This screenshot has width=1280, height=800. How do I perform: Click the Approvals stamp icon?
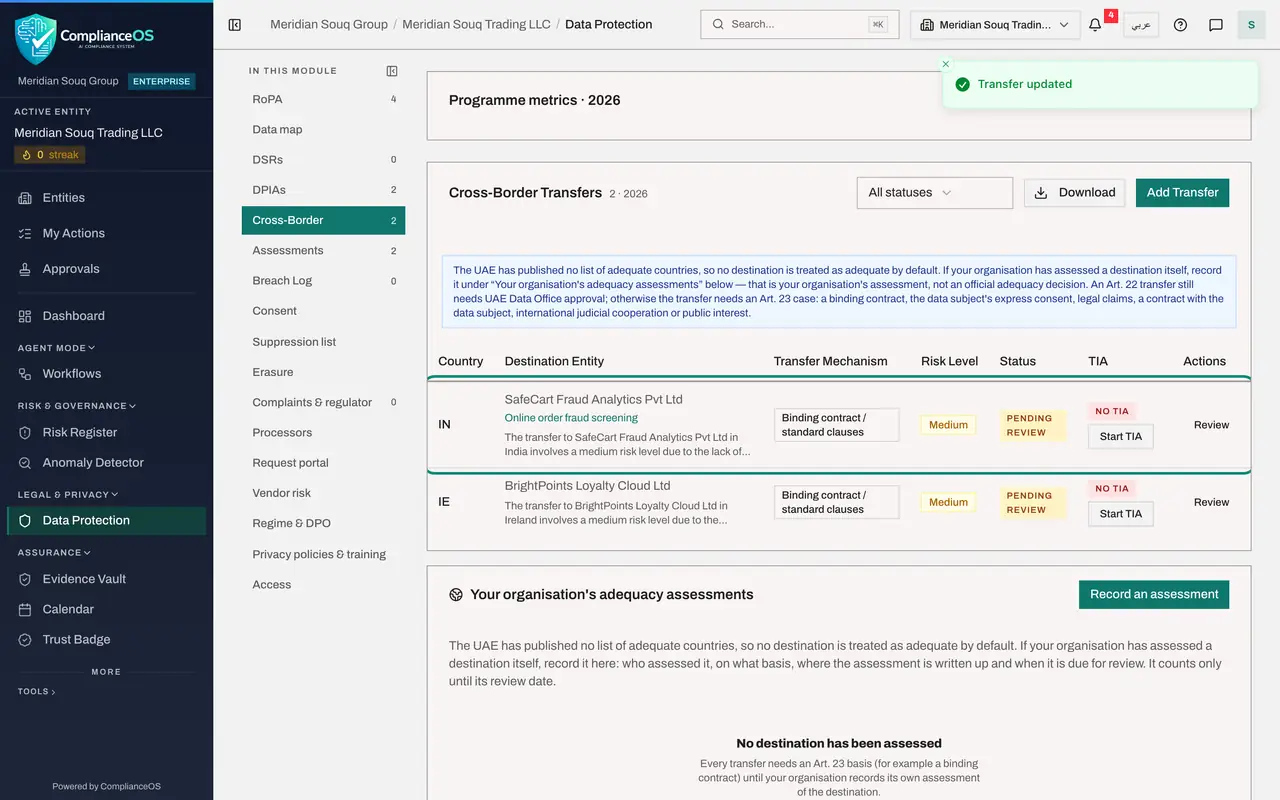coord(25,269)
